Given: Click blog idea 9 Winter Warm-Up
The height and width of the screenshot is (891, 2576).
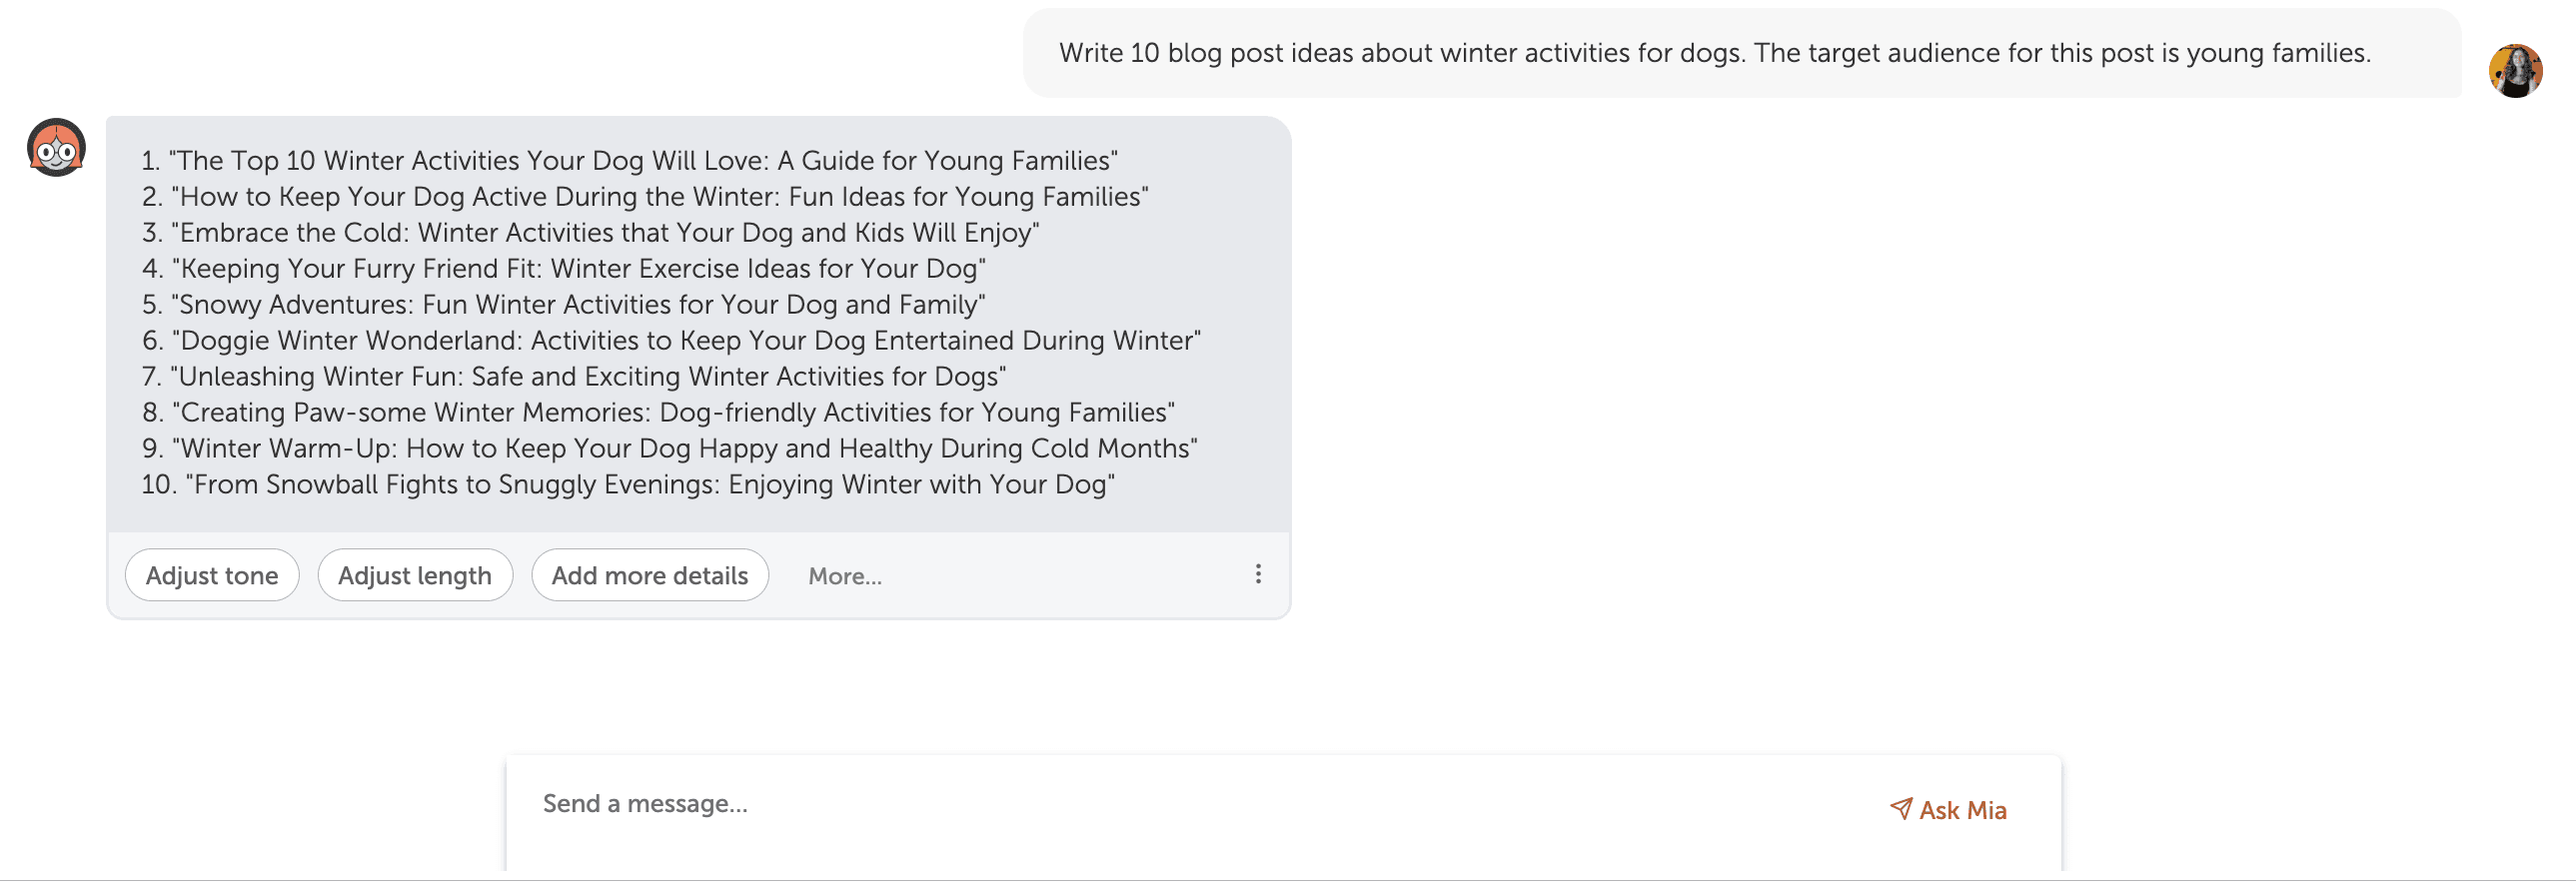Looking at the screenshot, I should (x=670, y=449).
